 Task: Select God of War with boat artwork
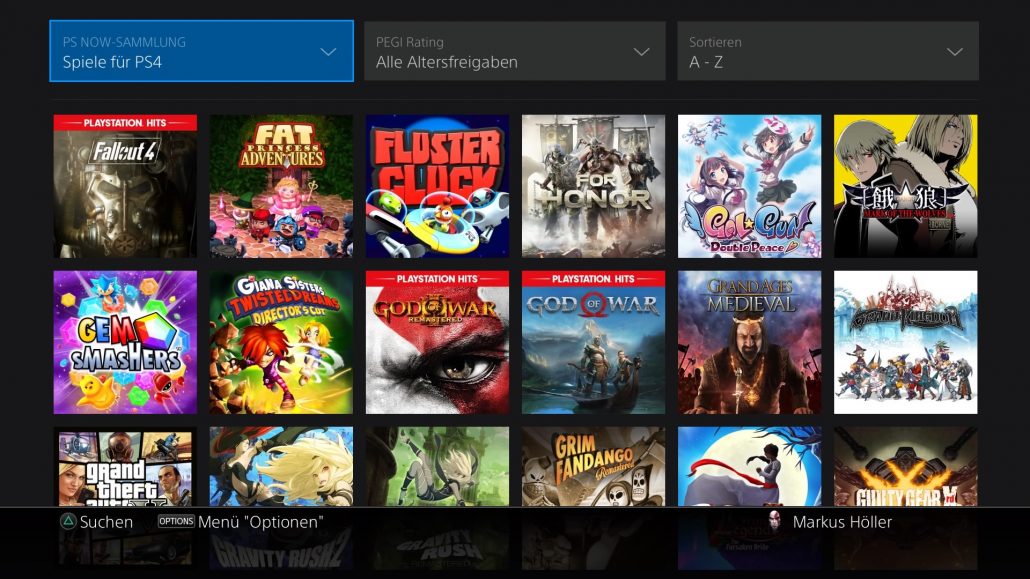(593, 342)
